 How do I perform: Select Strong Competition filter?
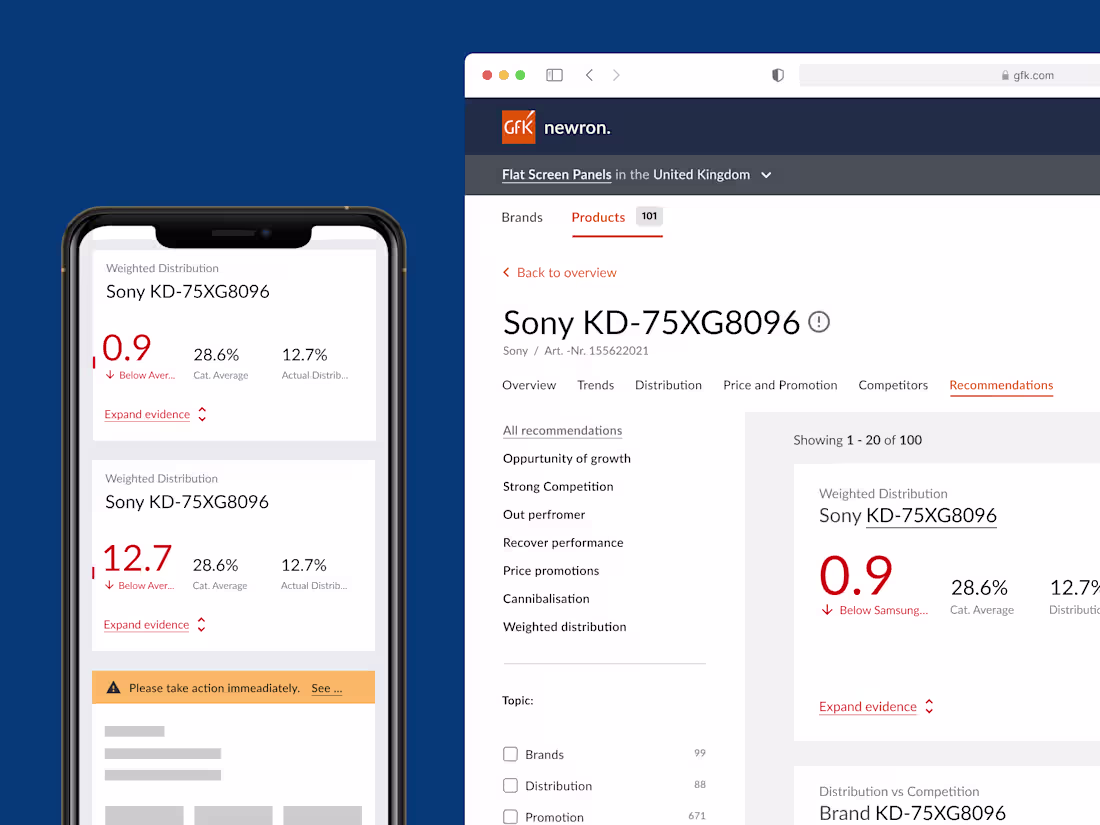tap(558, 487)
